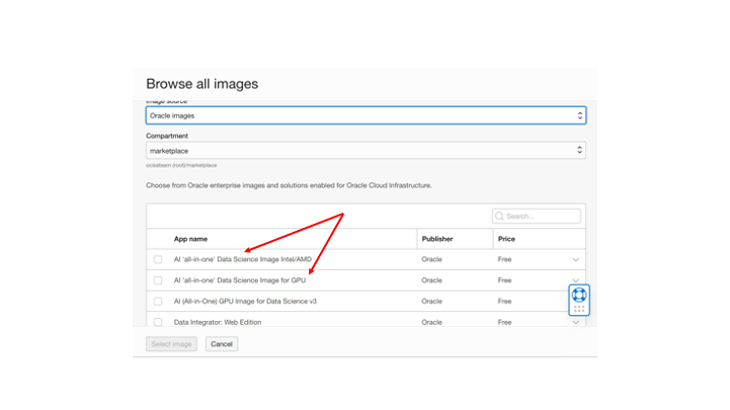Click the Cancel button
Screen dimensions: 730x410
pyautogui.click(x=222, y=344)
